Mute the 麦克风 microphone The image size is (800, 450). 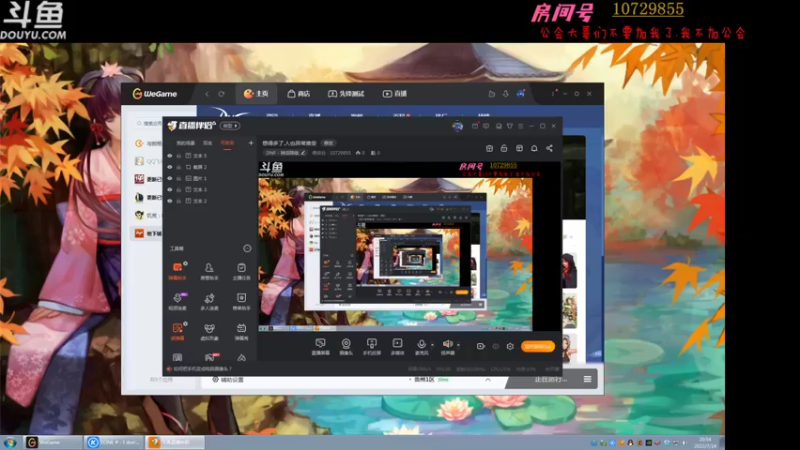click(x=421, y=346)
